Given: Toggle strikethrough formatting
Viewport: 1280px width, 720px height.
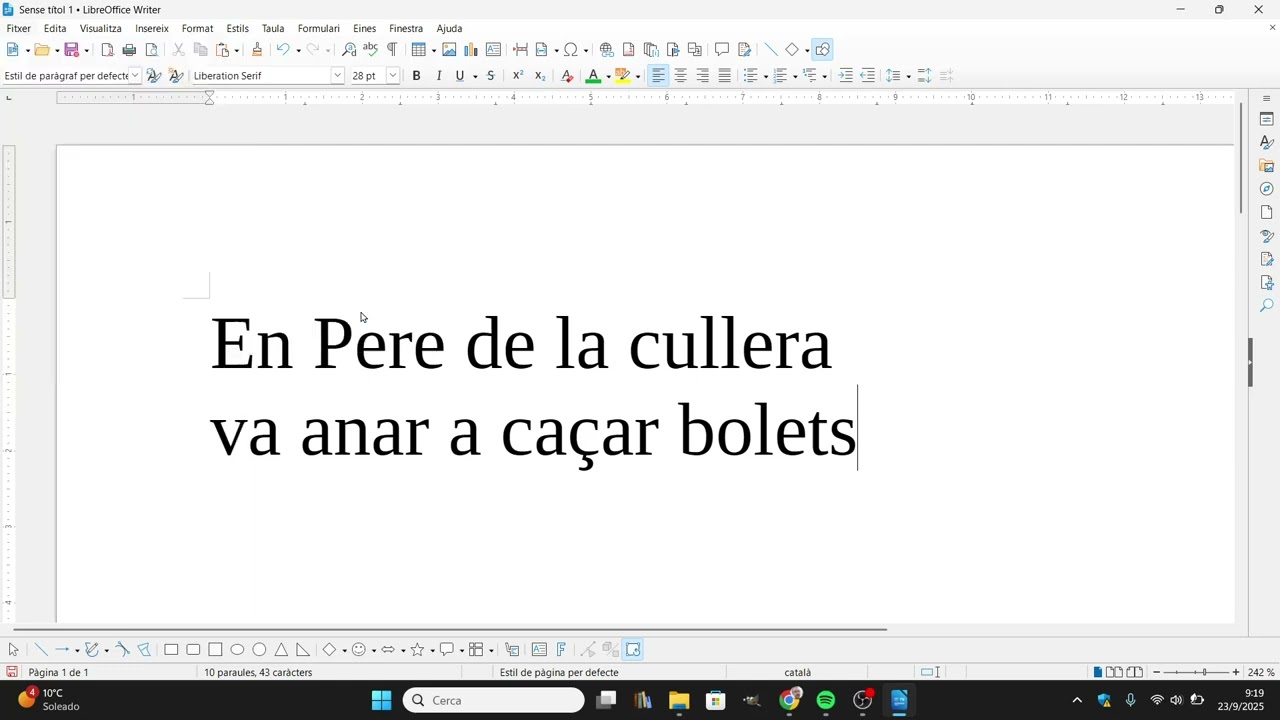Looking at the screenshot, I should point(490,76).
